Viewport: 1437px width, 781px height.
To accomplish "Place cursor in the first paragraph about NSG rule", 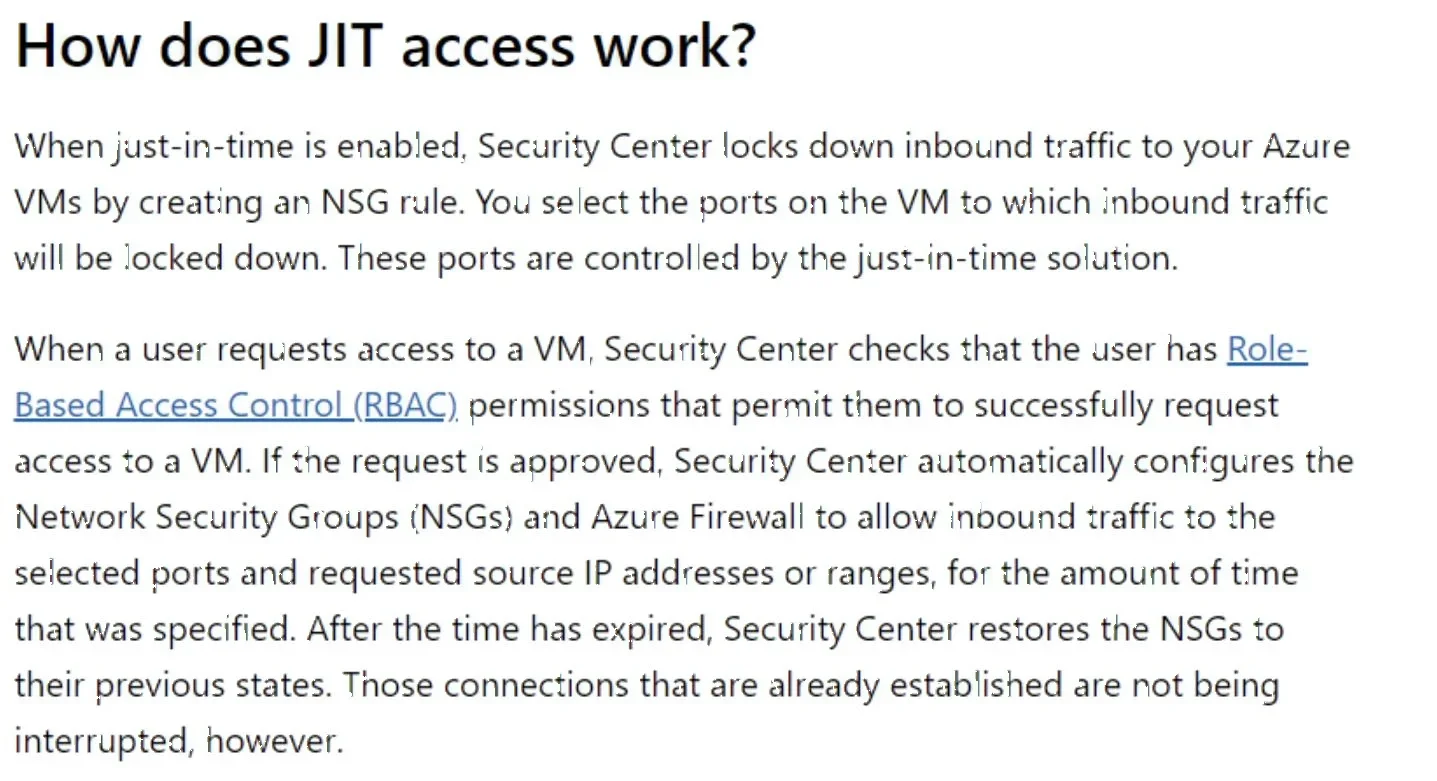I will point(682,202).
